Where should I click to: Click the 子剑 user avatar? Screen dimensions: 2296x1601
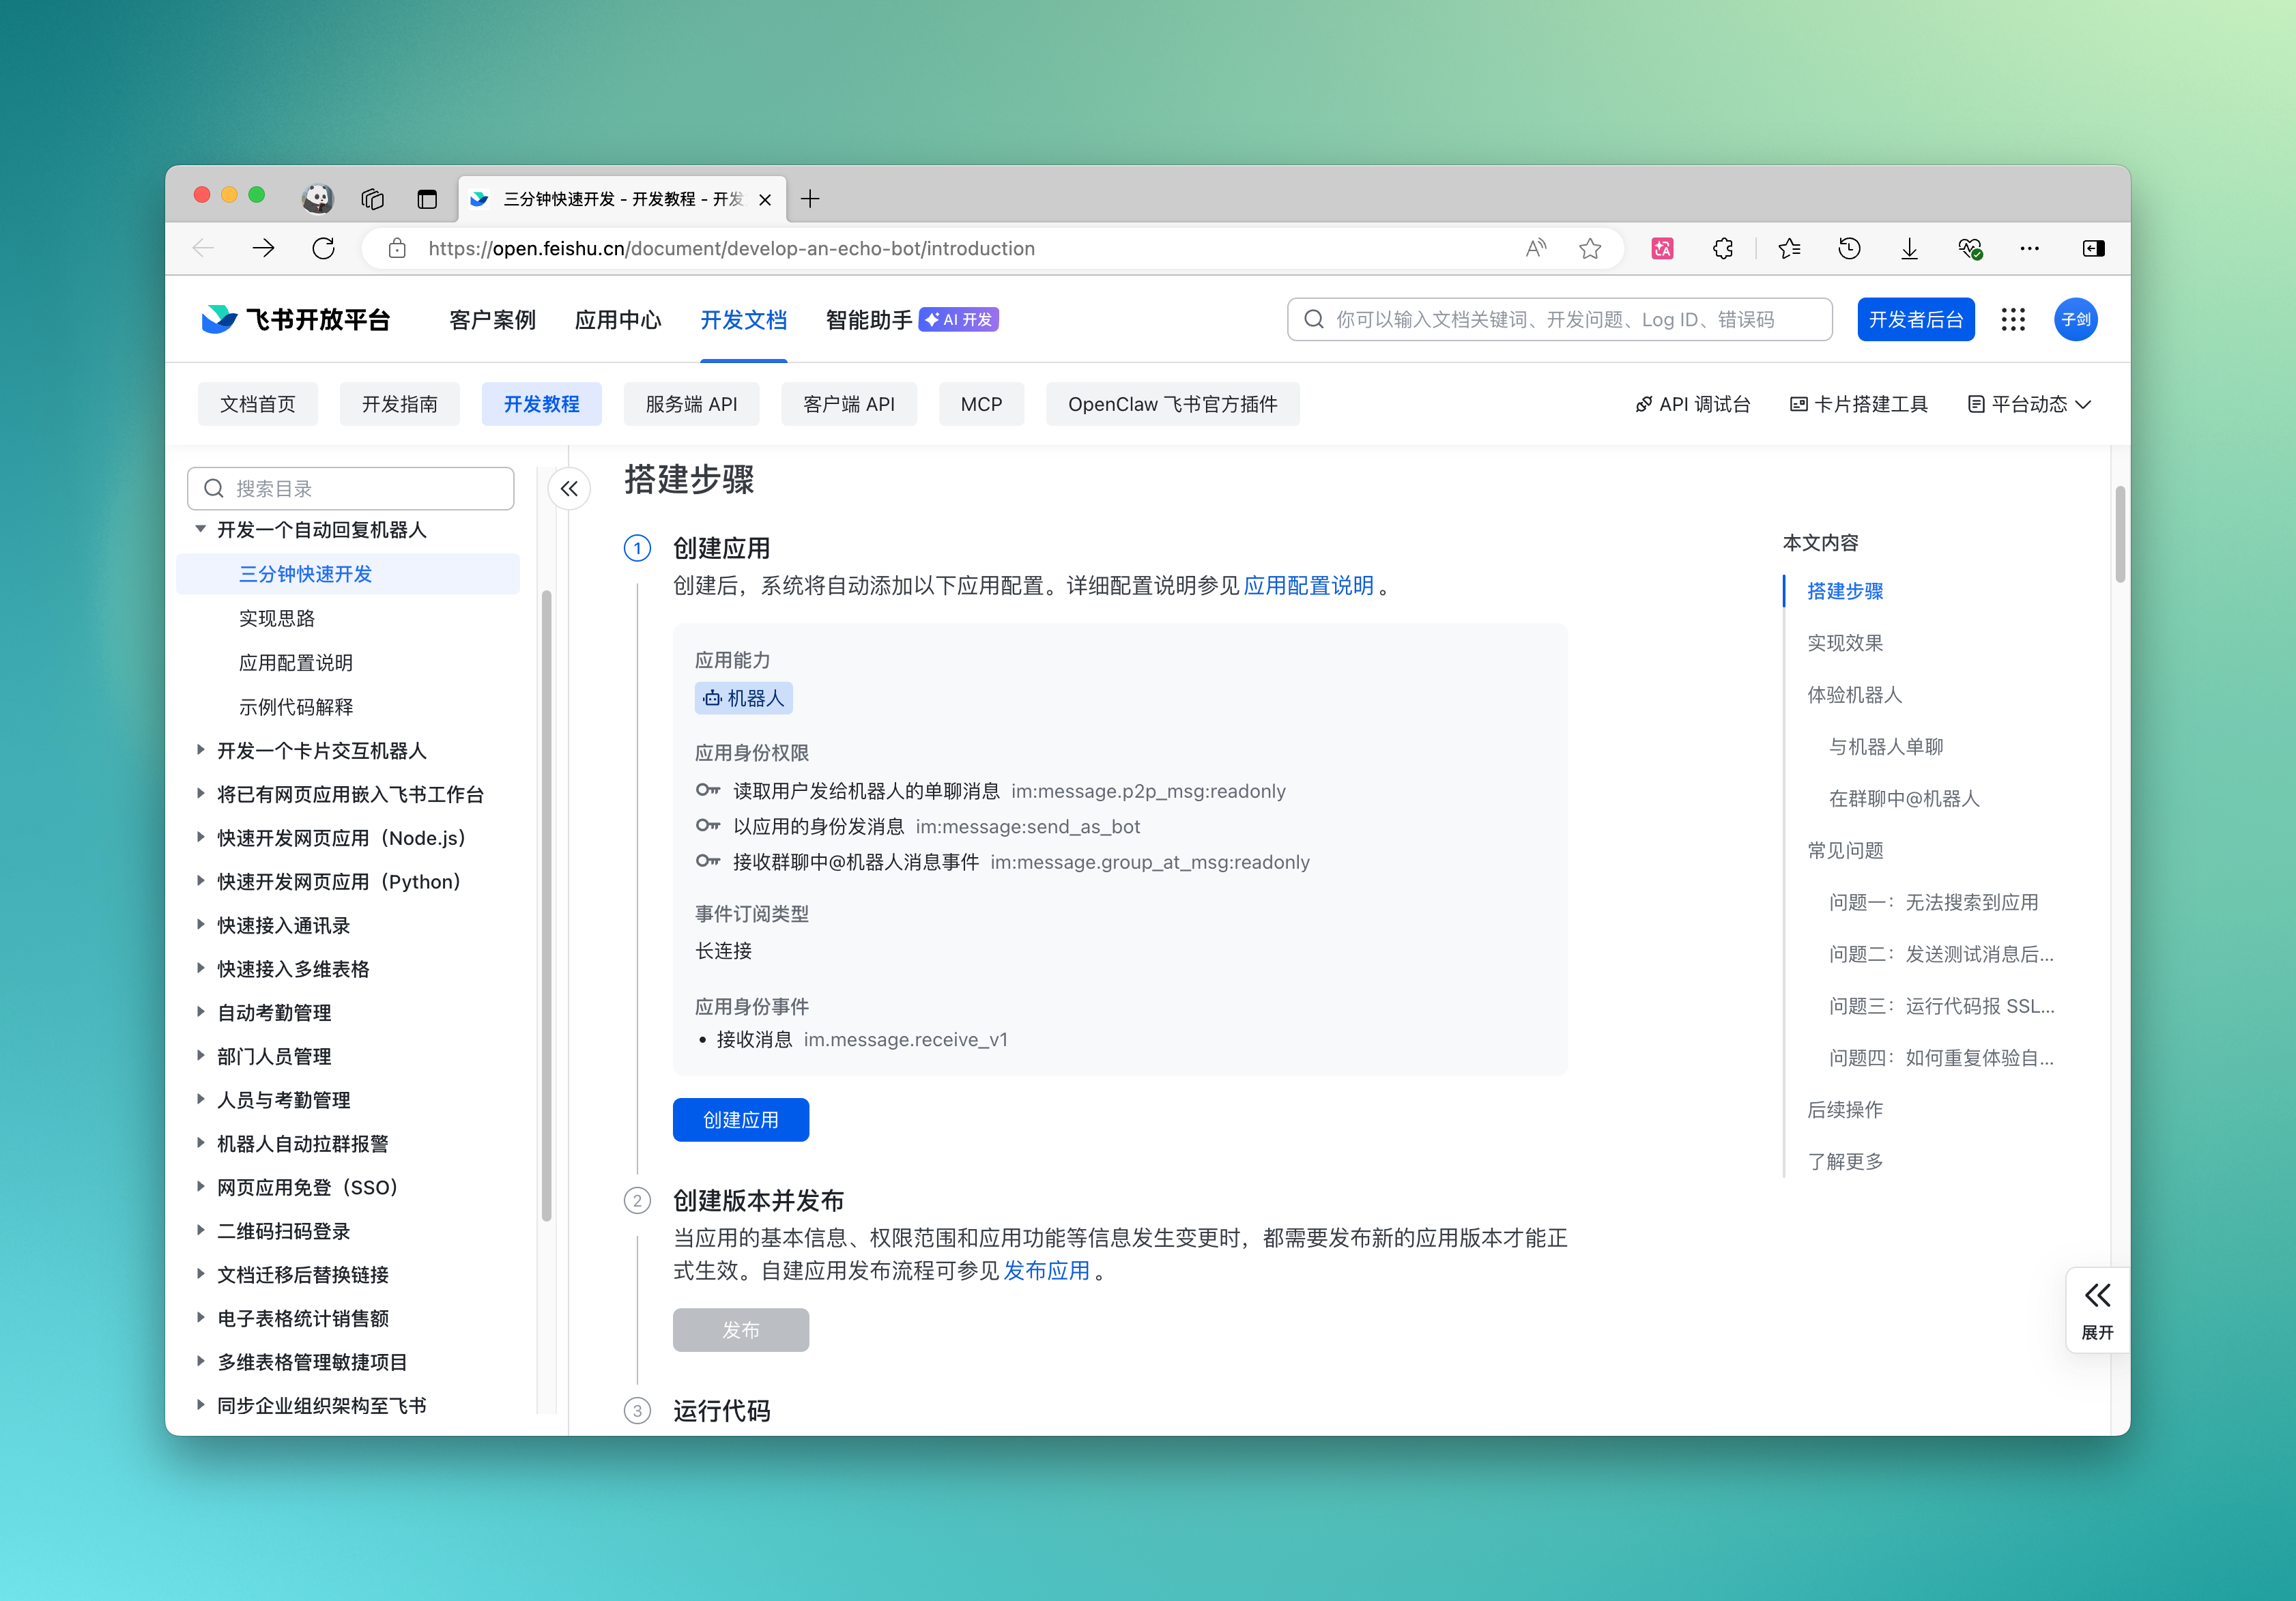[x=2075, y=319]
